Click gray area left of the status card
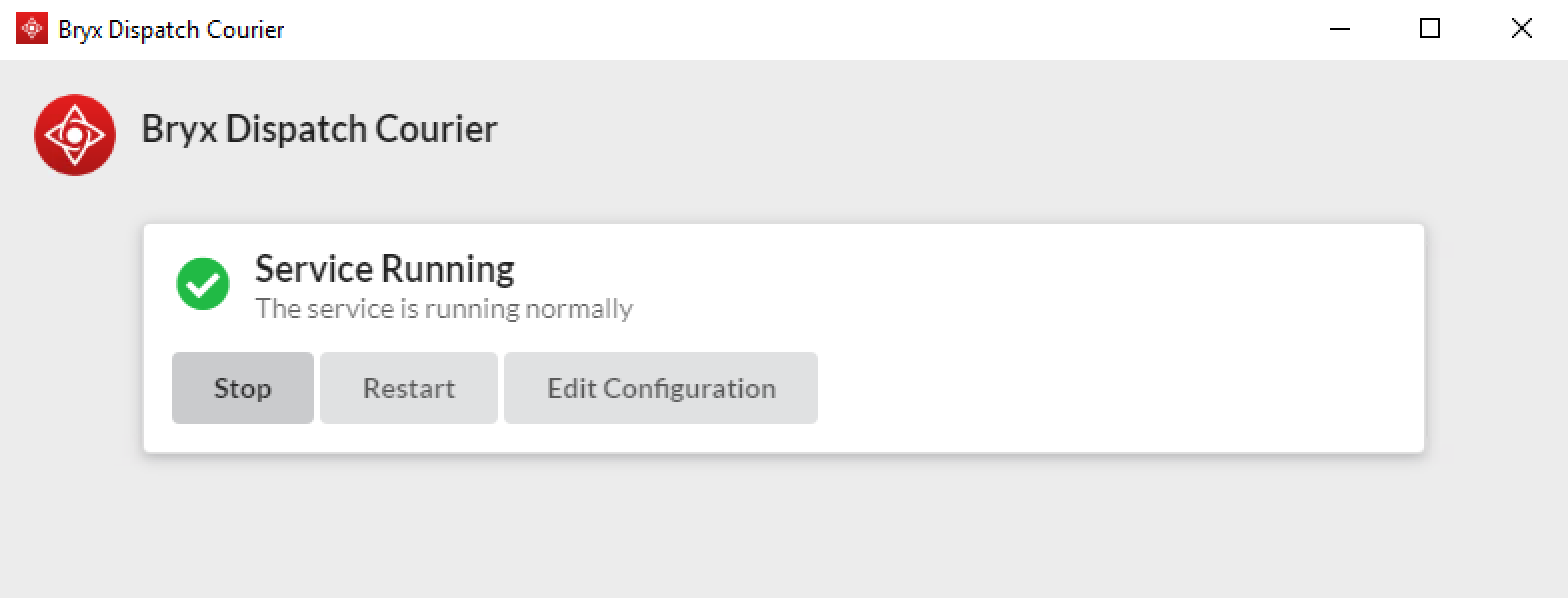The width and height of the screenshot is (1568, 598). pos(72,338)
